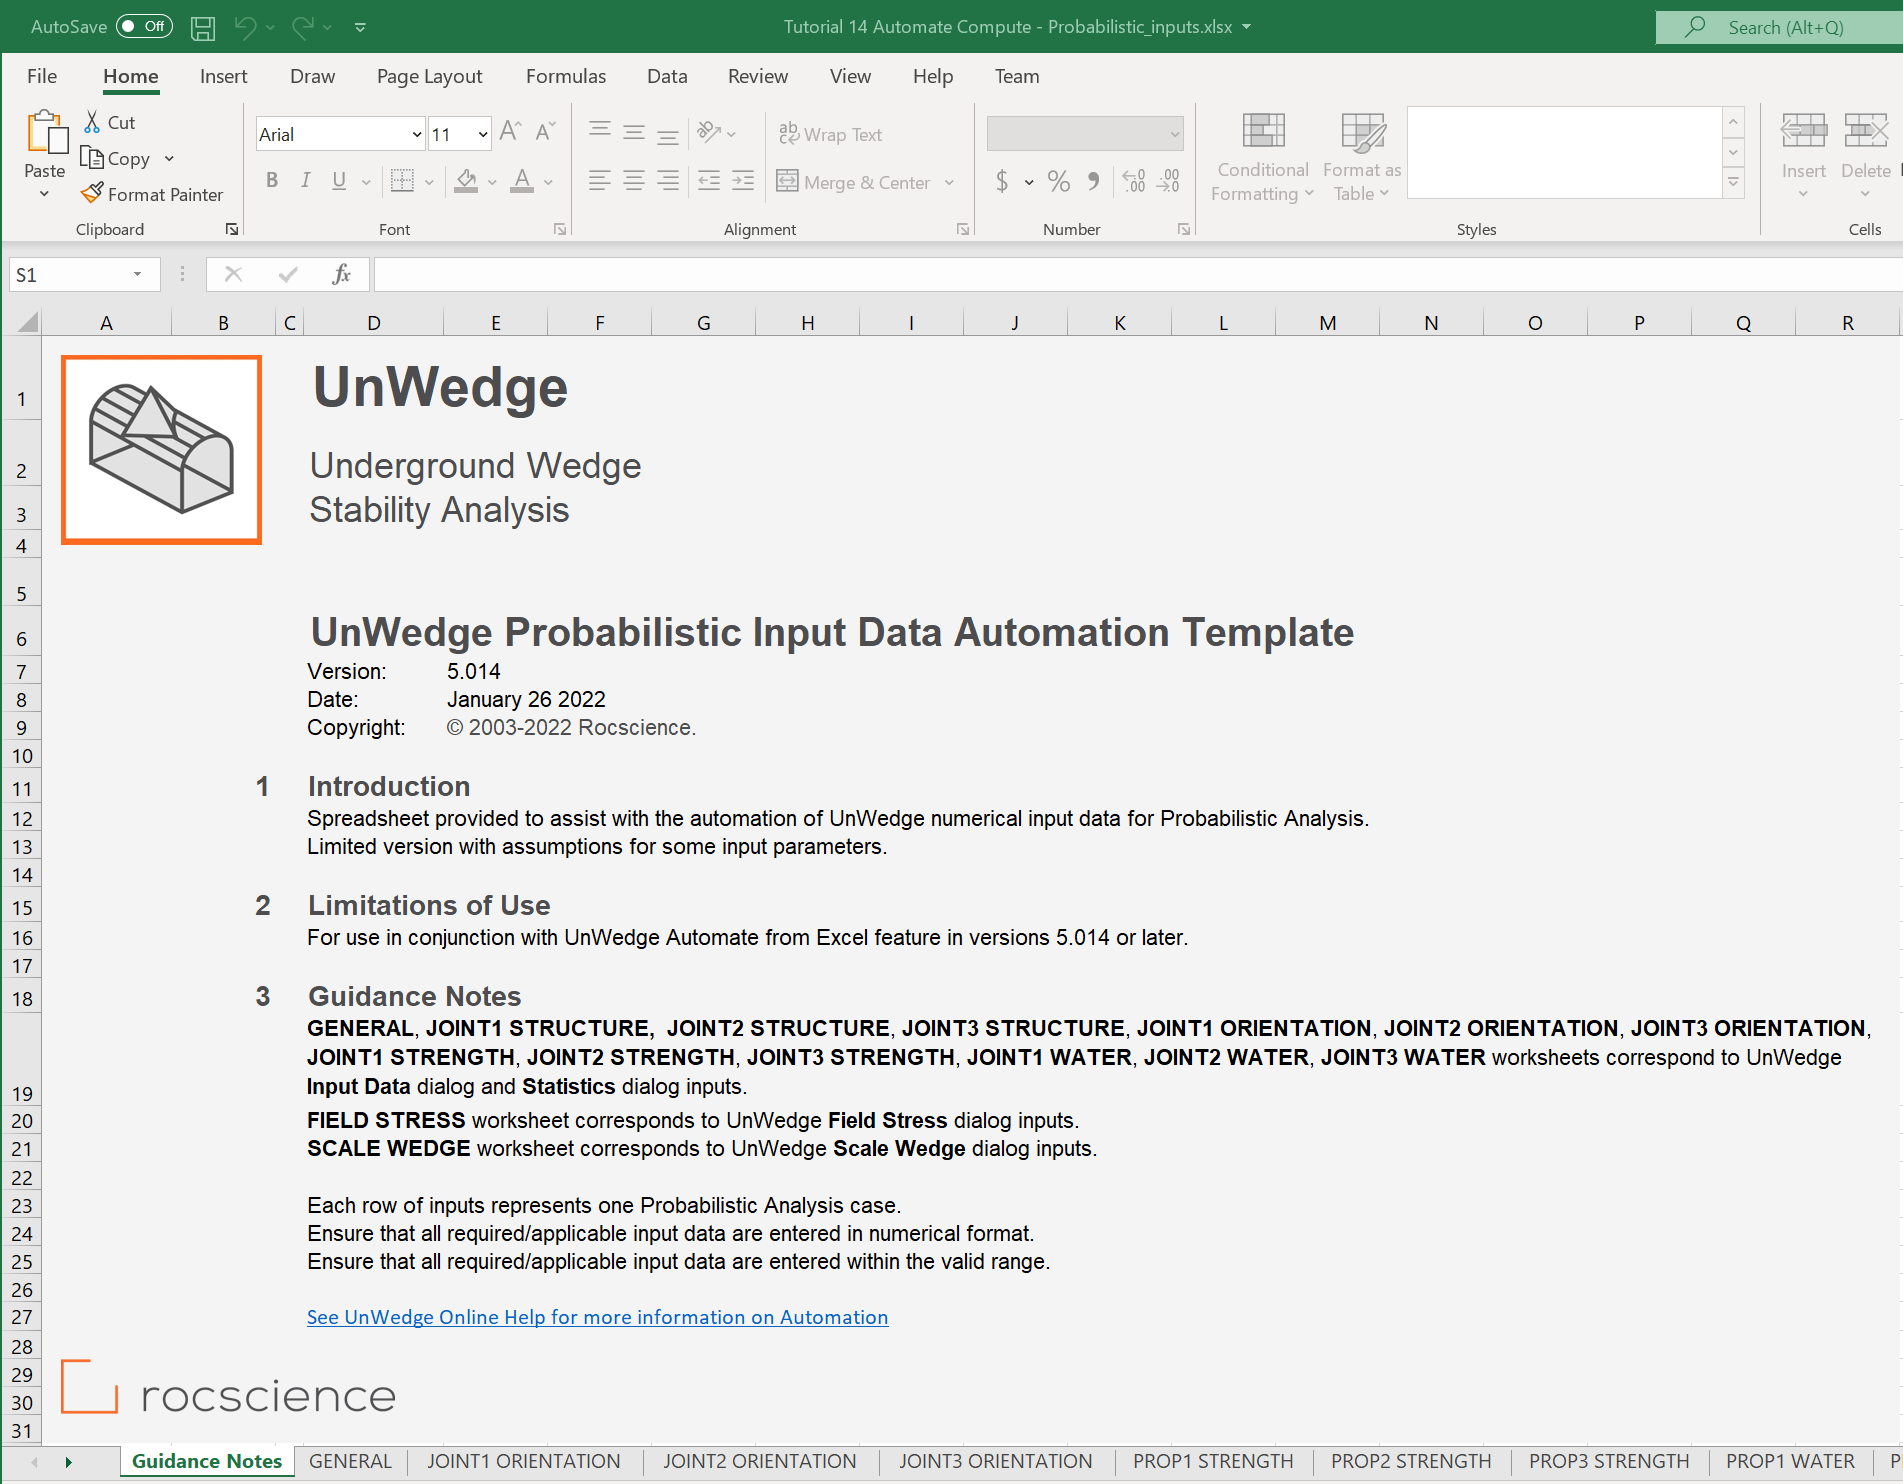
Task: Click the Decrease Decimal icon
Action: pyautogui.click(x=1168, y=181)
